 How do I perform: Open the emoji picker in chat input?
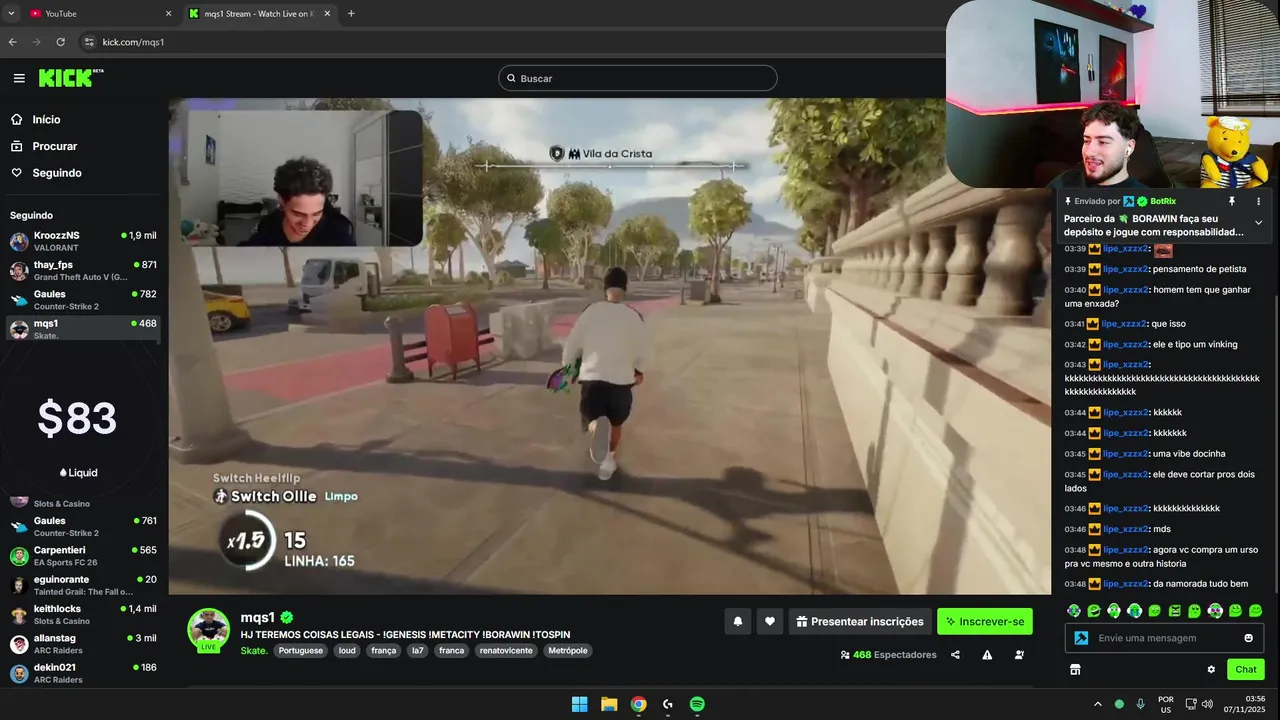pos(1248,638)
